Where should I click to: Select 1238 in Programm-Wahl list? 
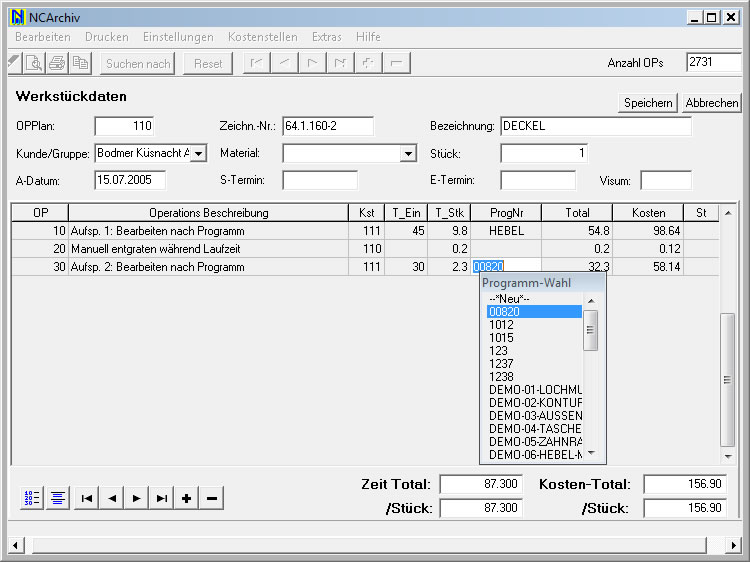534,376
